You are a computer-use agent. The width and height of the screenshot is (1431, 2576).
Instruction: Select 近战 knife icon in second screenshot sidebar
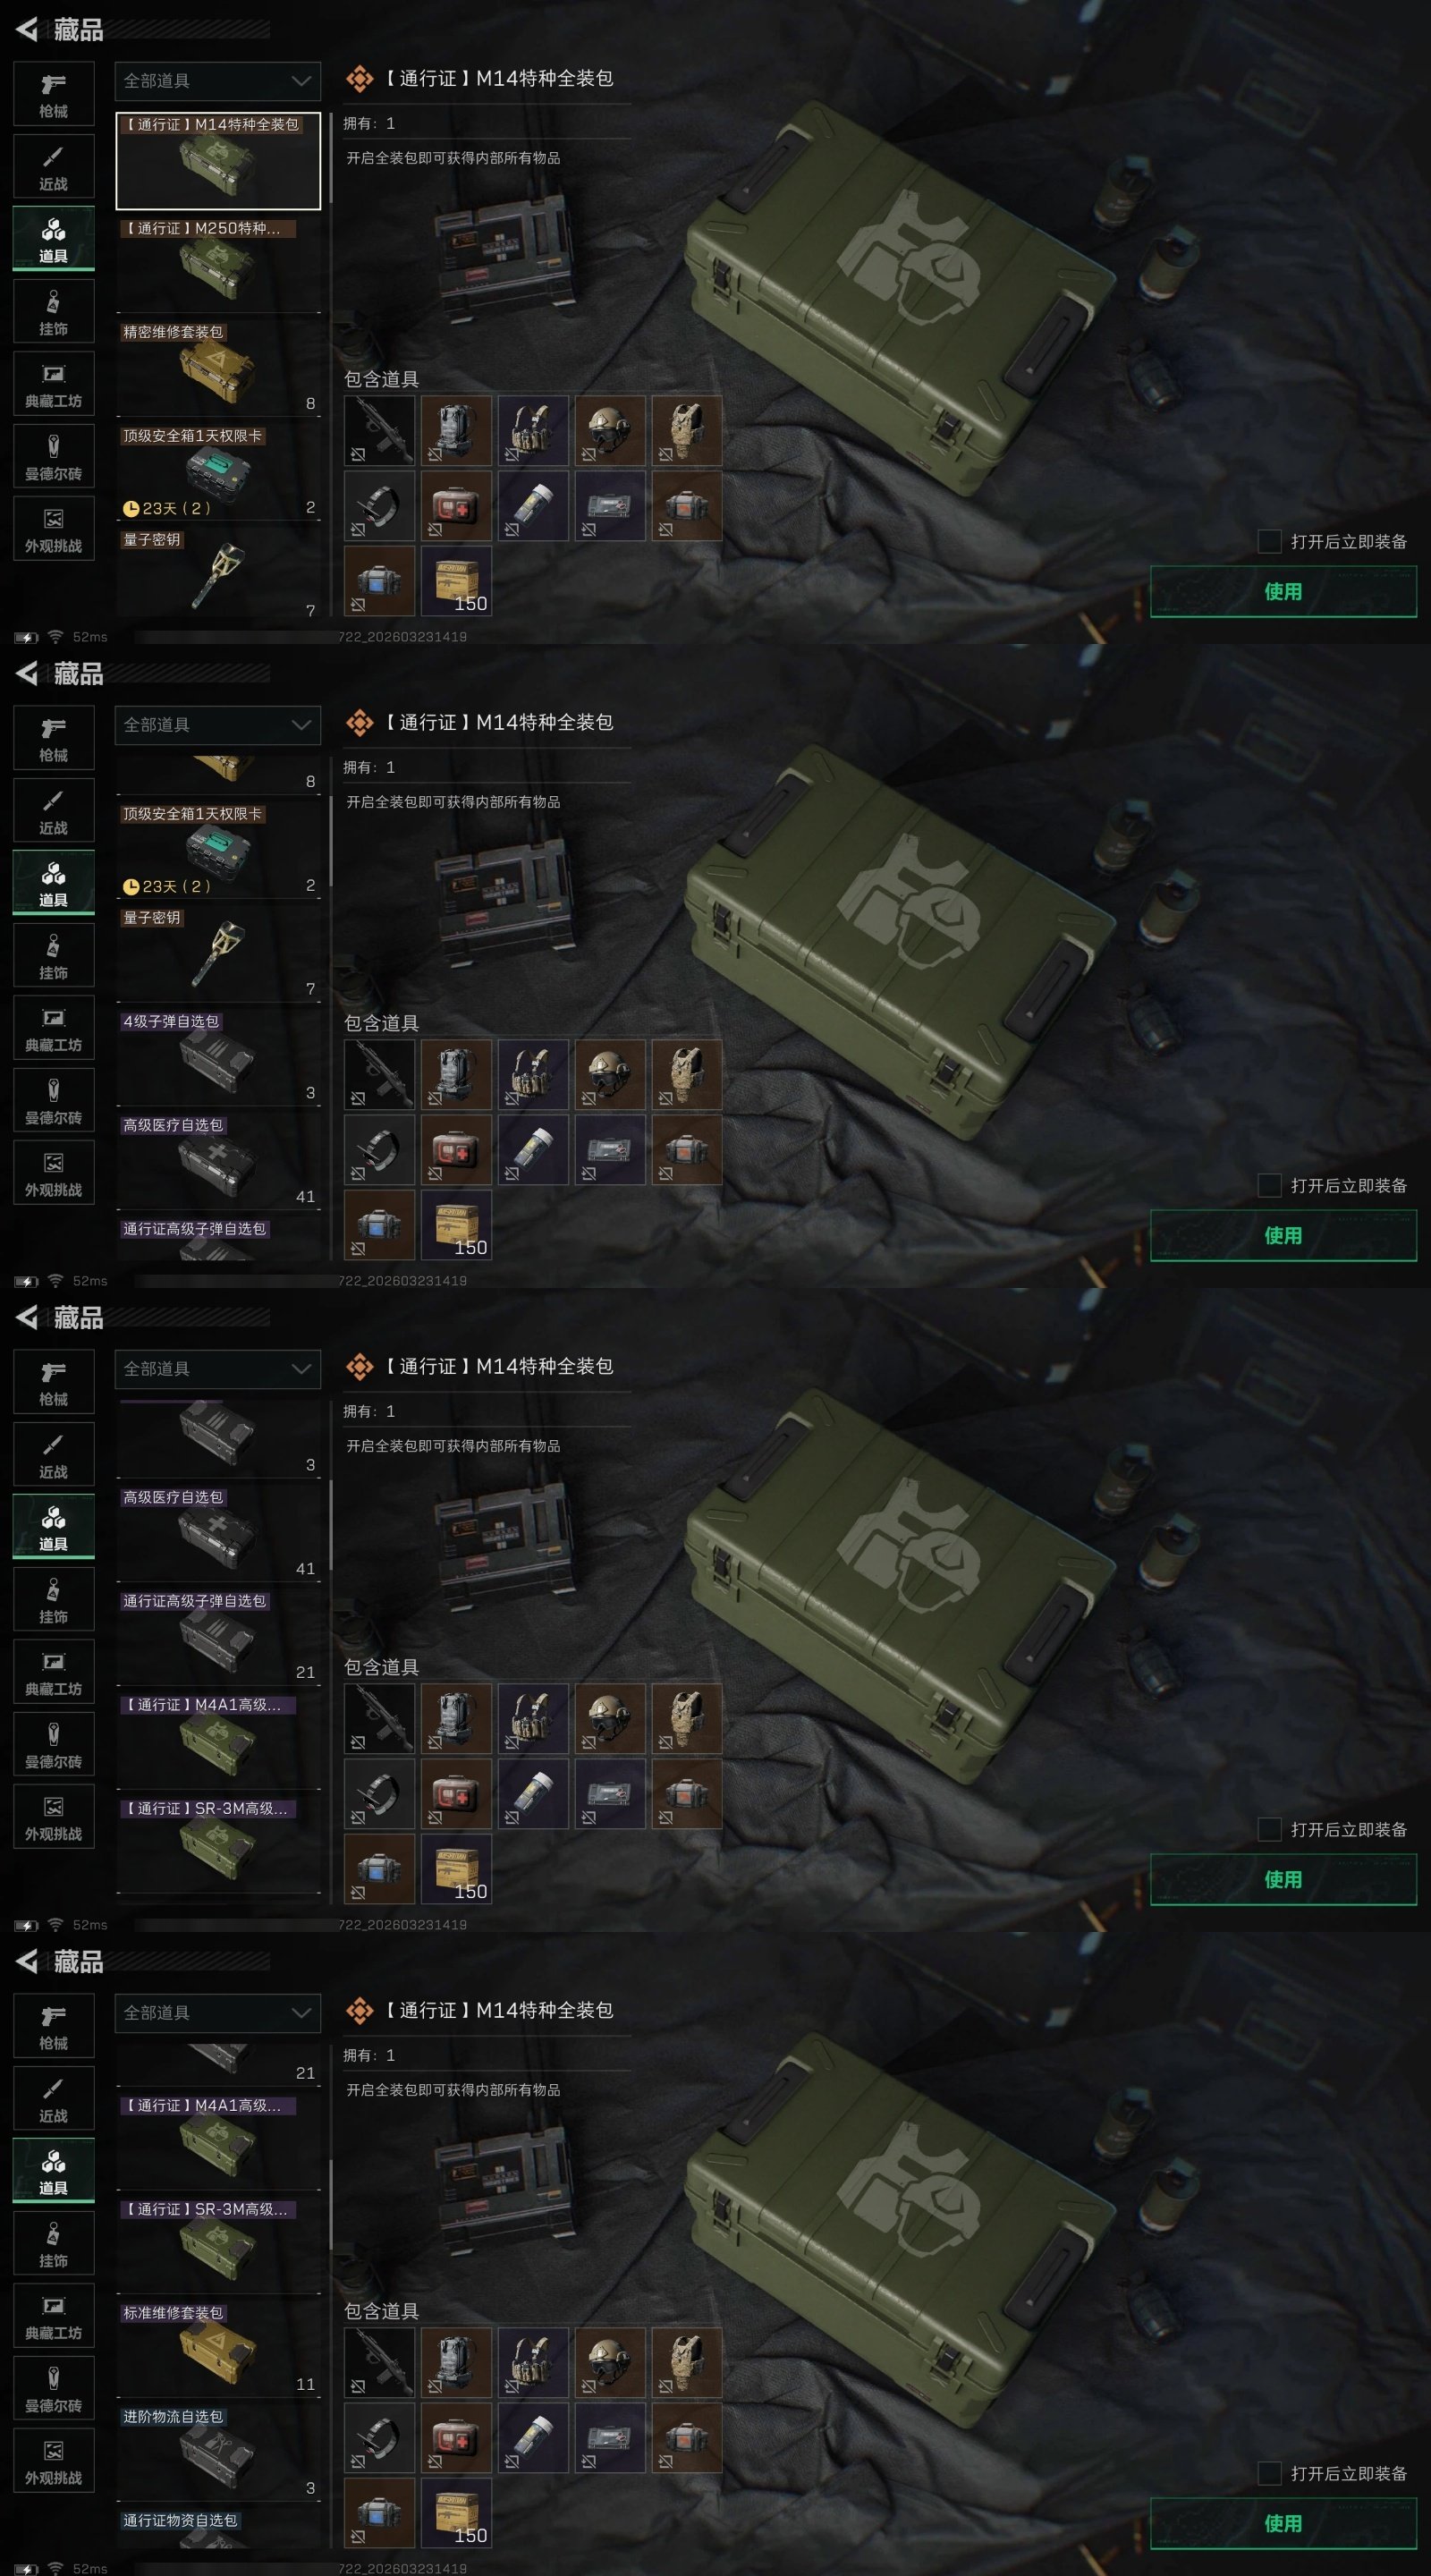53,810
